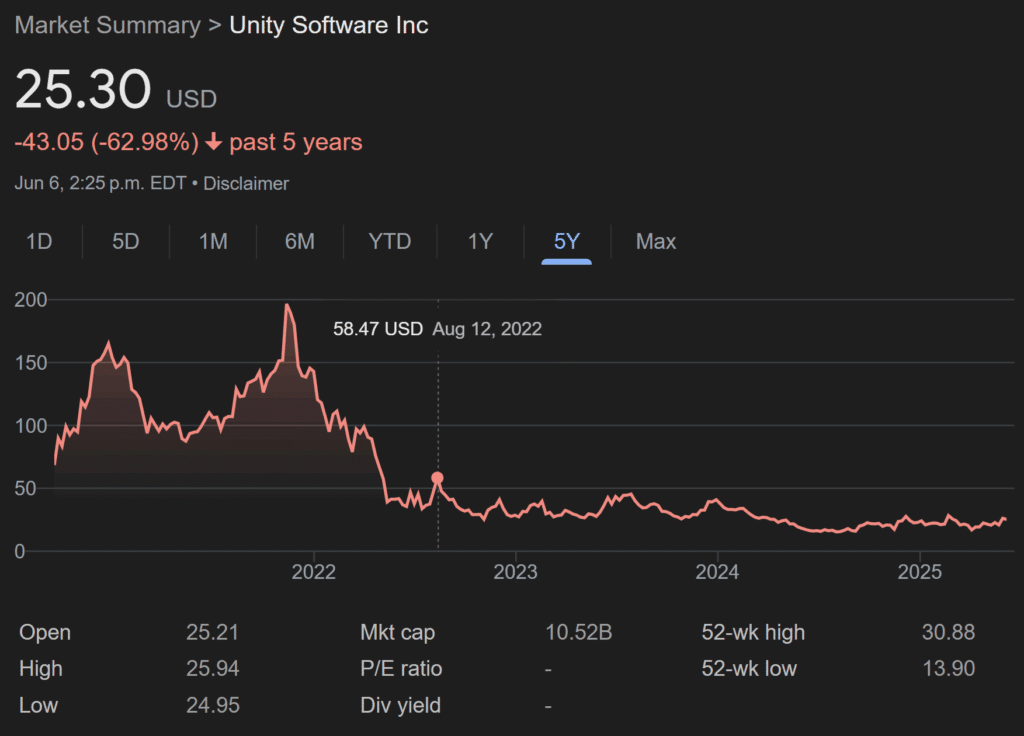
Task: Click the P/E ratio label
Action: [x=401, y=669]
